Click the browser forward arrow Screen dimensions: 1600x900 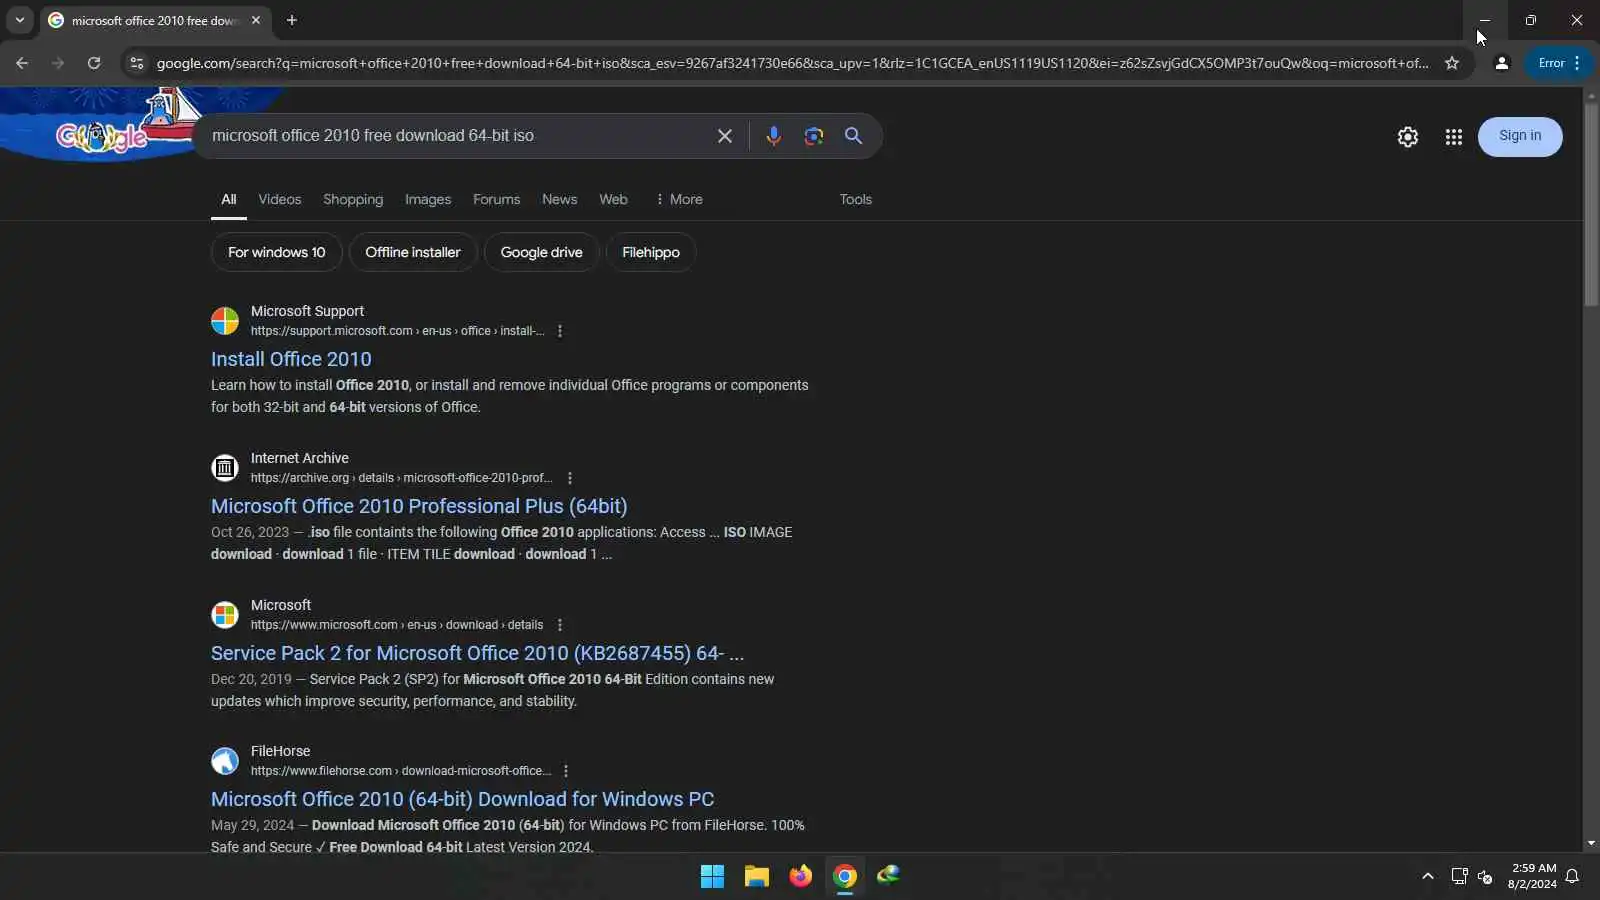58,63
